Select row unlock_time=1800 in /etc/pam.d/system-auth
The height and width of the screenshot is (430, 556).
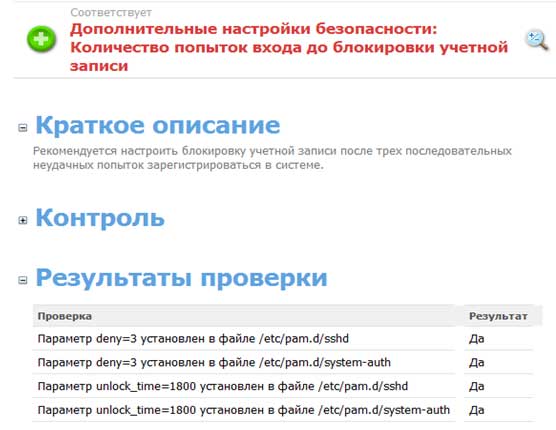[283, 410]
